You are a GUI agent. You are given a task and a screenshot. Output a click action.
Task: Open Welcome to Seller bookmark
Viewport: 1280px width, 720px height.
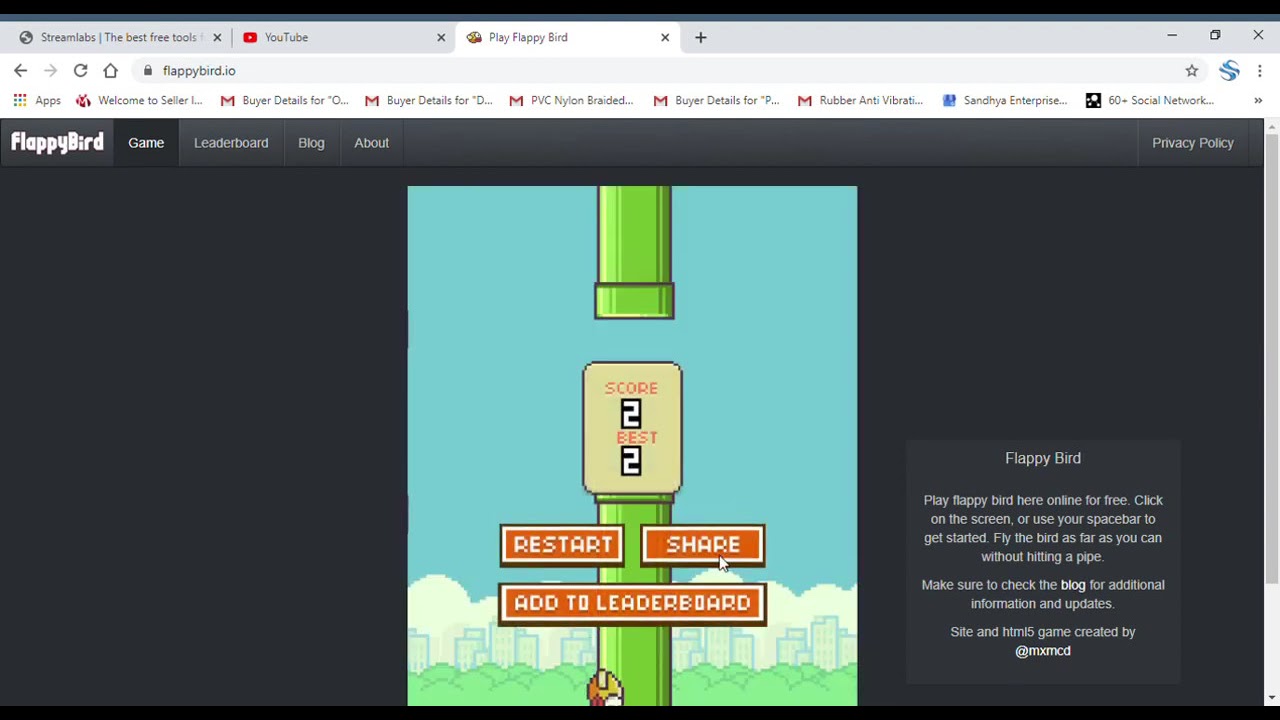(x=139, y=100)
